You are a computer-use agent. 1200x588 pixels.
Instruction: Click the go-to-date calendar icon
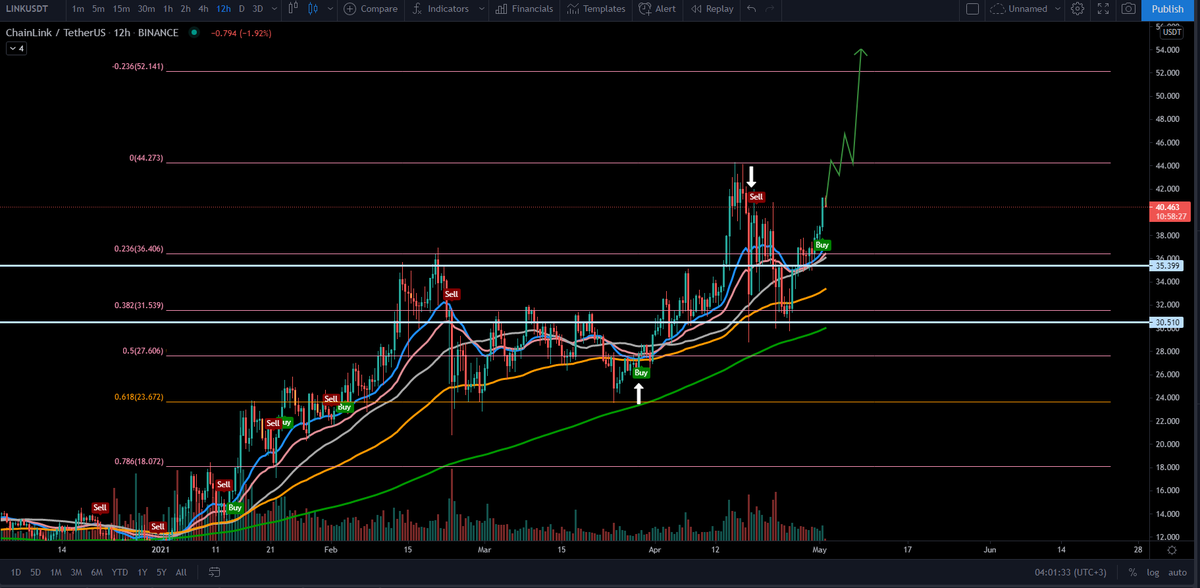[214, 573]
